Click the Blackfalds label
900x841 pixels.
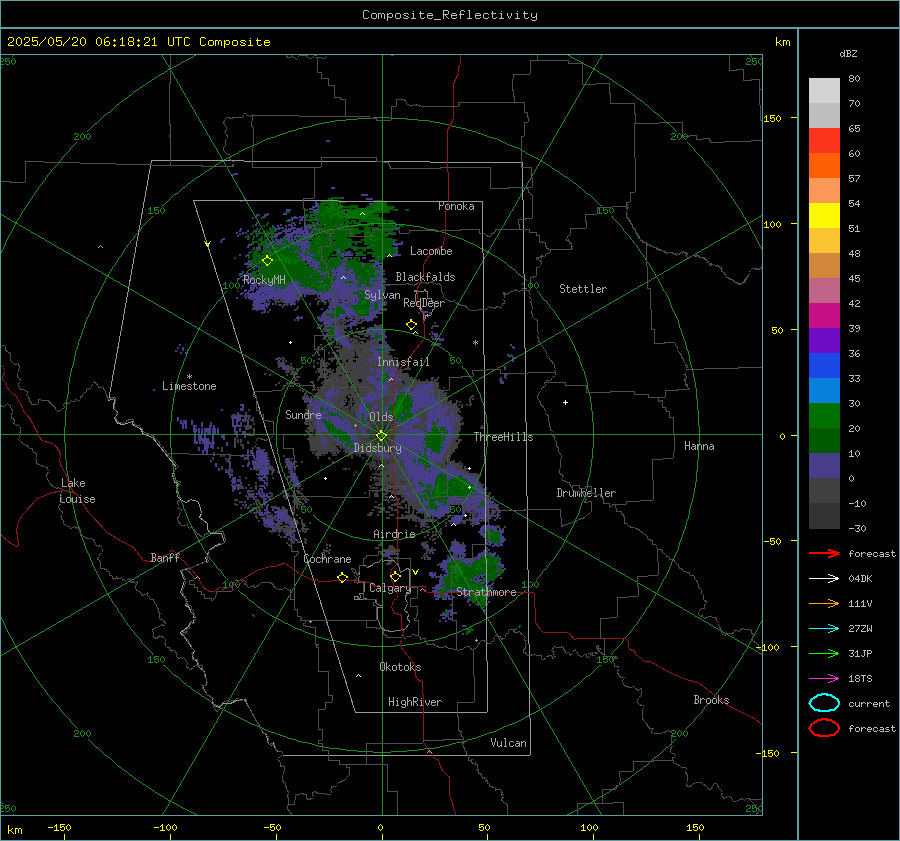[x=425, y=277]
